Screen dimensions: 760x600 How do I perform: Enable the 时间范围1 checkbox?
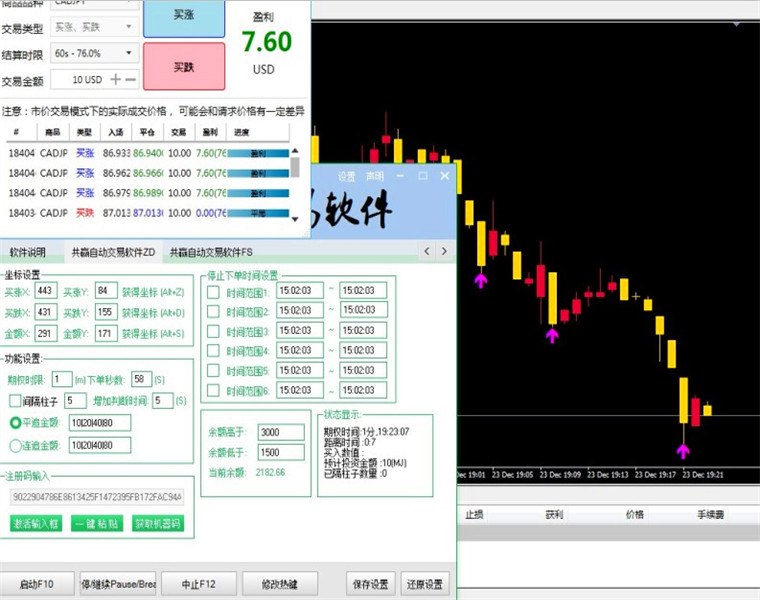(x=213, y=292)
